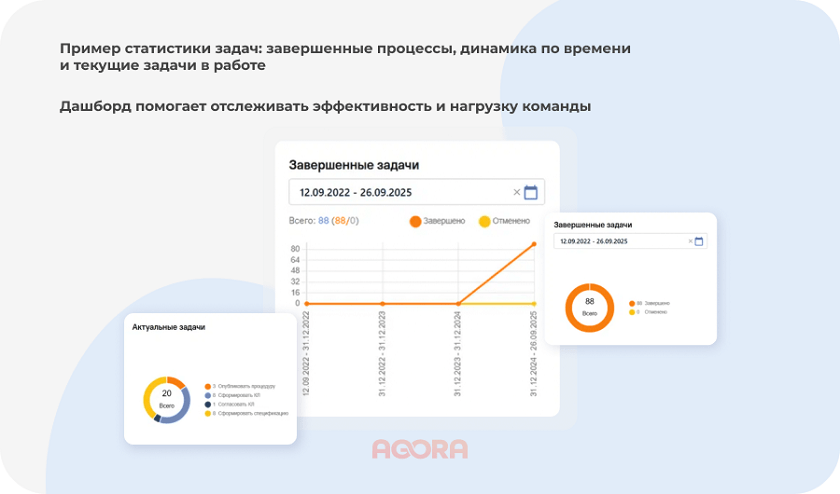Open calendar icon in the small donut card
Screen dimensions: 840x494
click(x=699, y=241)
